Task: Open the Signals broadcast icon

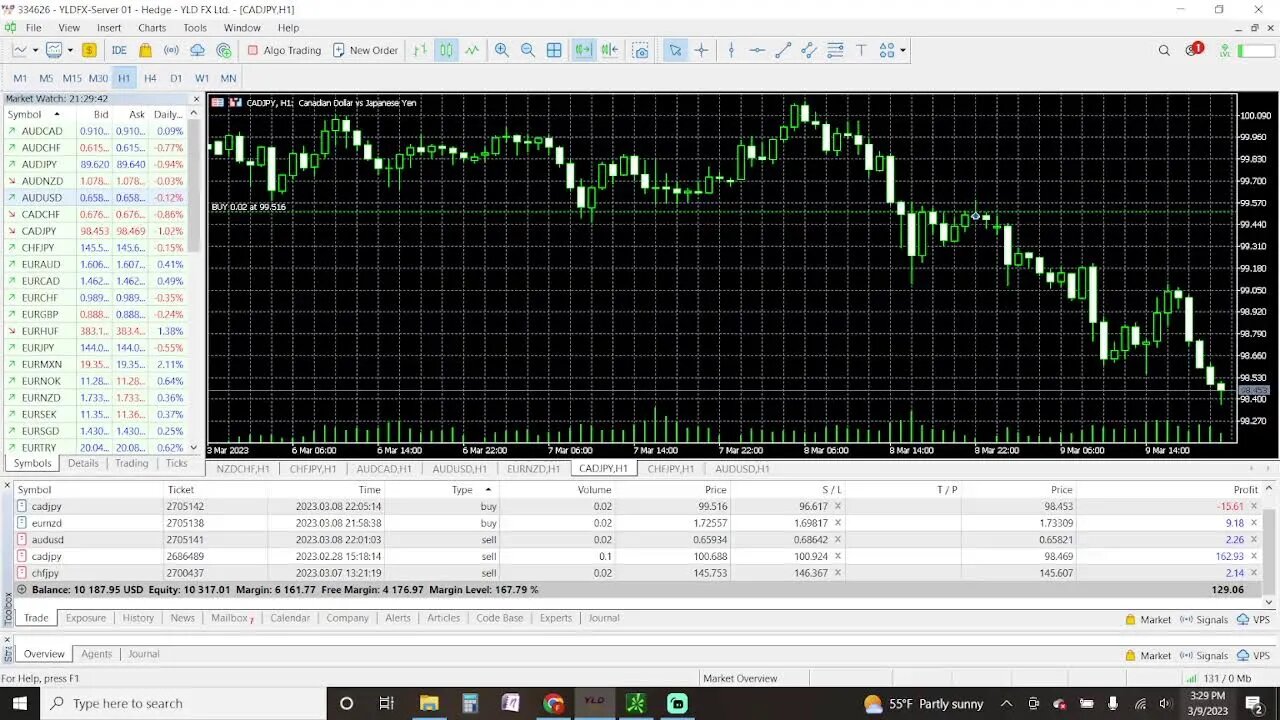Action: pos(171,50)
